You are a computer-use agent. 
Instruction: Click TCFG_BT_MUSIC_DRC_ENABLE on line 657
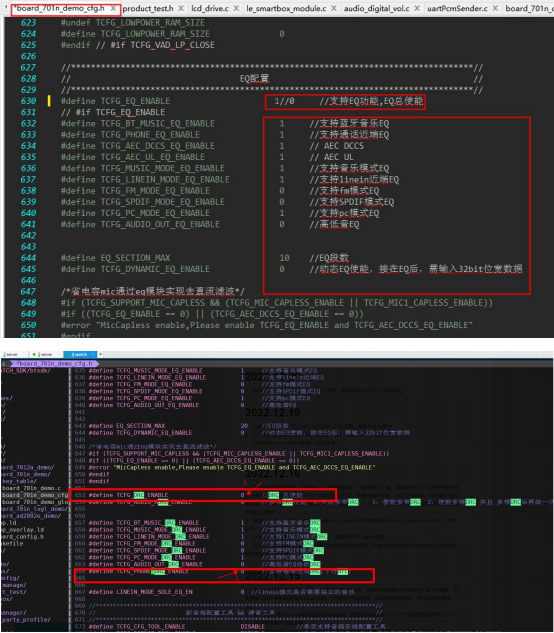tap(158, 523)
